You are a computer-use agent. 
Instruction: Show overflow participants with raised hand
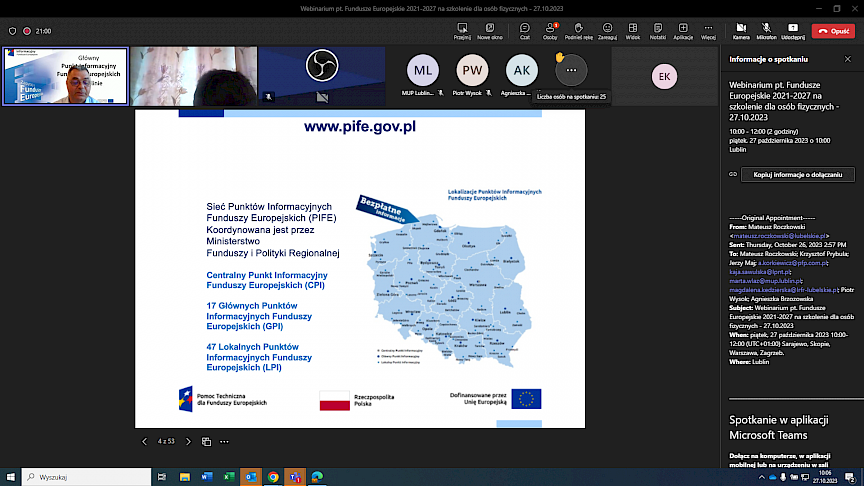pyautogui.click(x=571, y=71)
